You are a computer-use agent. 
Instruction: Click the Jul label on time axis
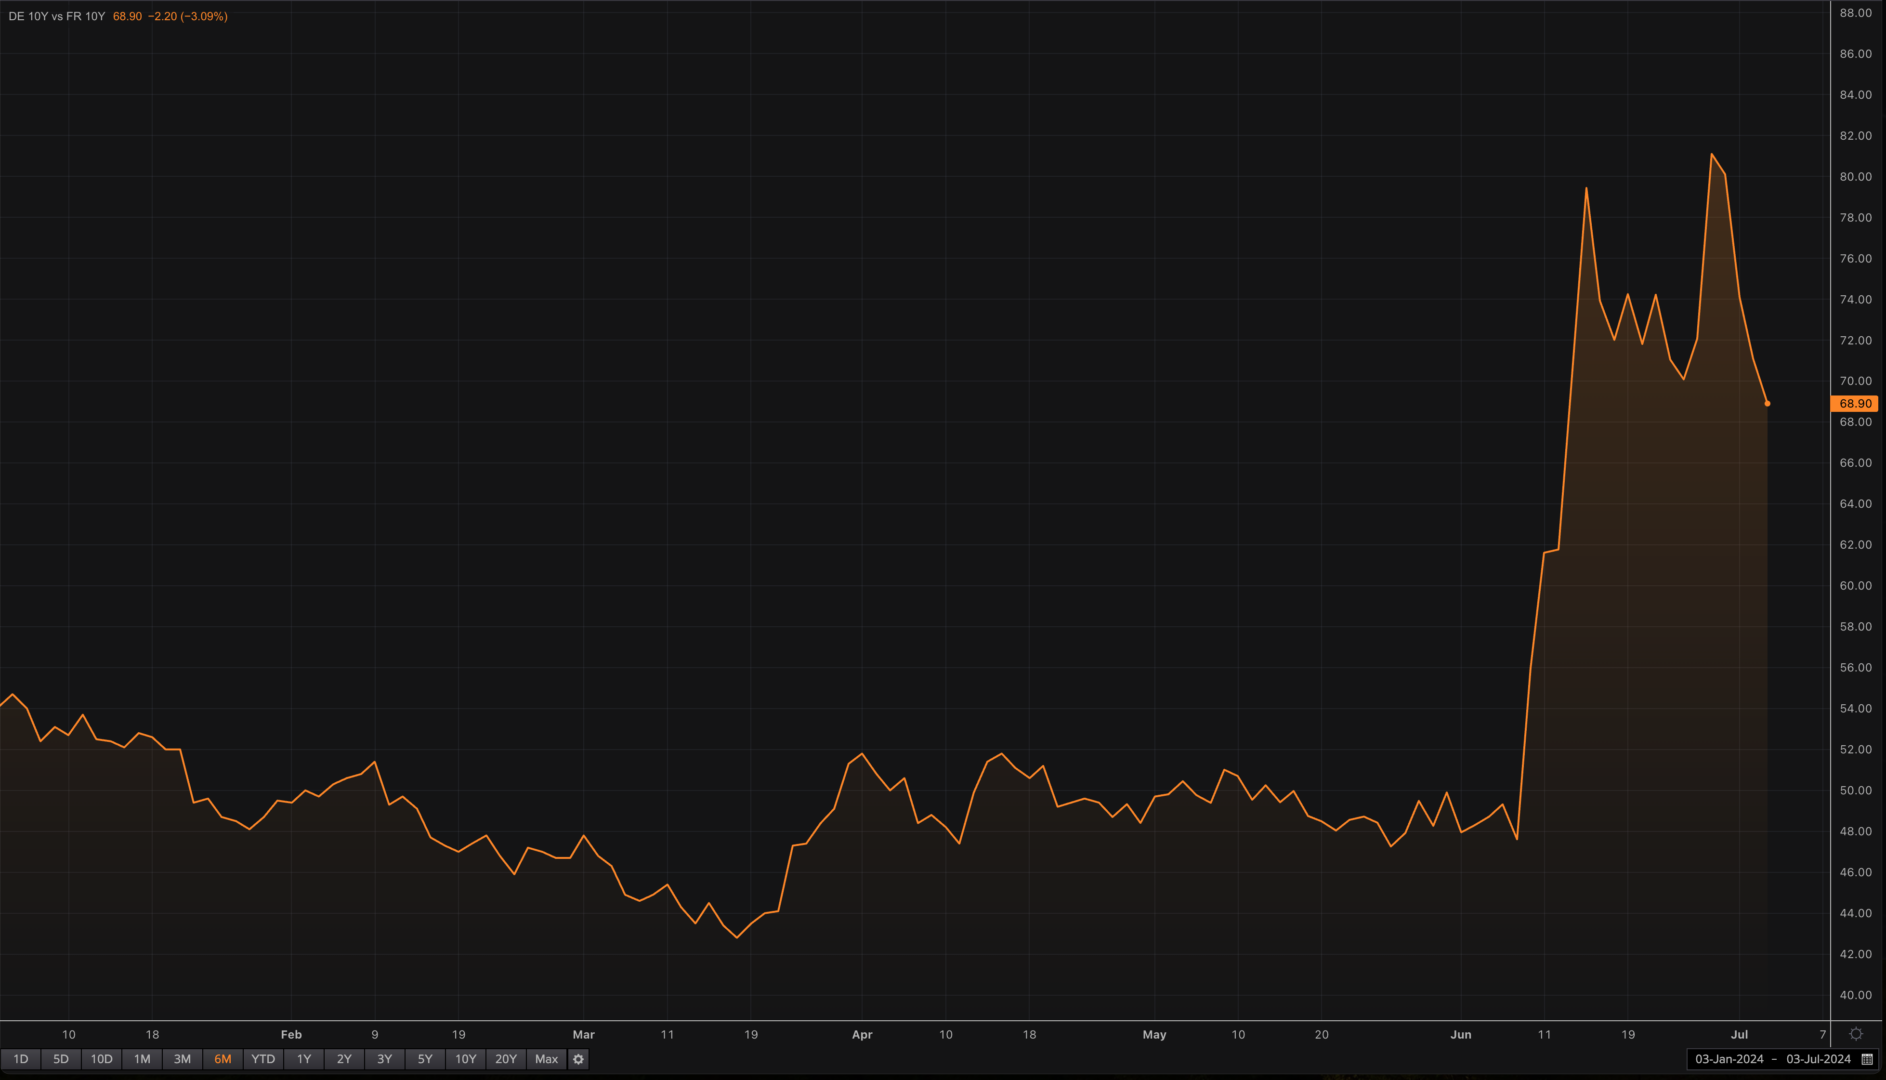pyautogui.click(x=1740, y=1034)
